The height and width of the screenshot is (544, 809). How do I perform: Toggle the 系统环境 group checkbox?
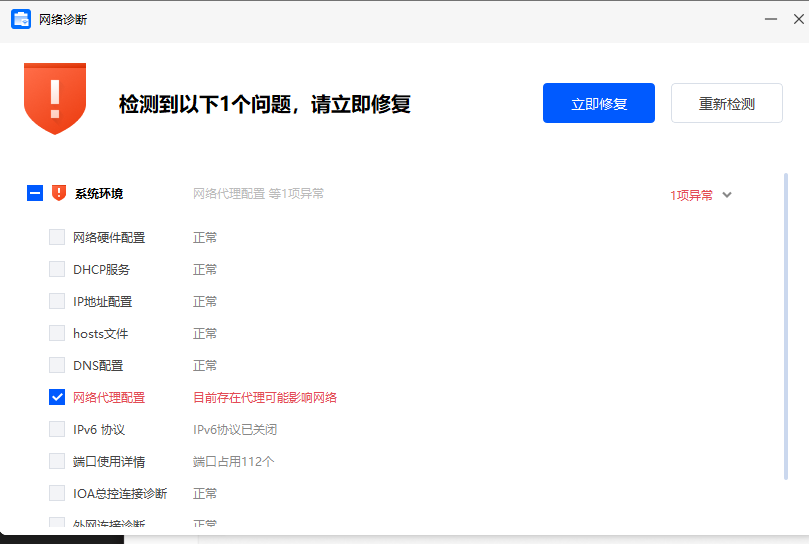[x=35, y=194]
